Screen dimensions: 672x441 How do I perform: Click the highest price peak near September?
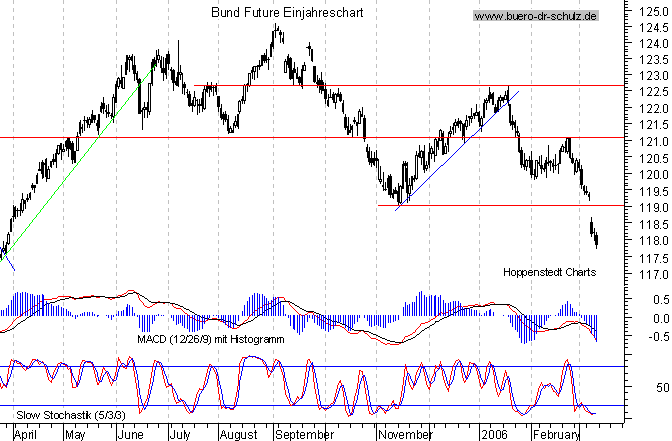click(x=276, y=28)
